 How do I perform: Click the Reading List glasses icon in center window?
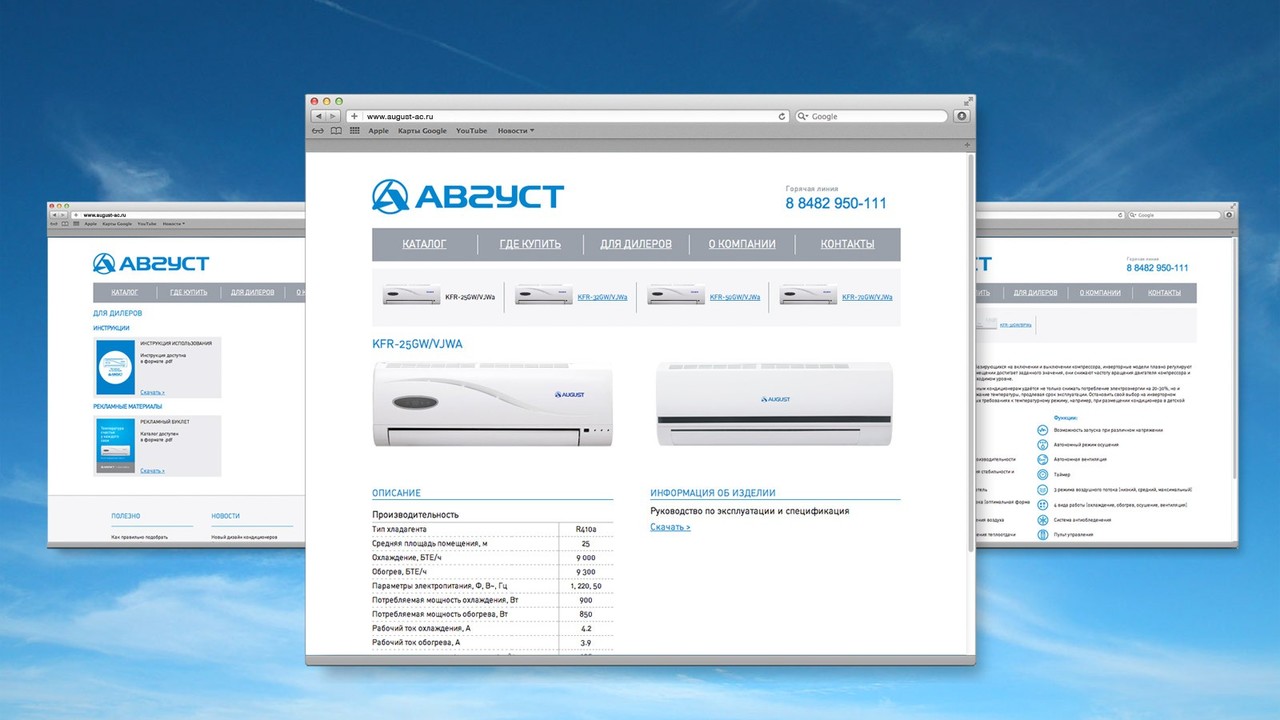(x=318, y=131)
